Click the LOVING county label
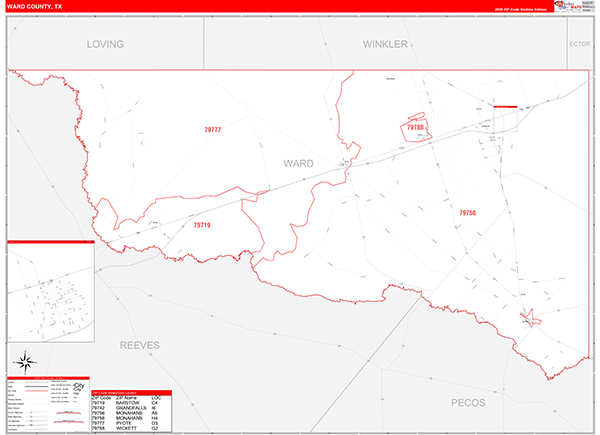Screen dimensions: 600x435 105,44
